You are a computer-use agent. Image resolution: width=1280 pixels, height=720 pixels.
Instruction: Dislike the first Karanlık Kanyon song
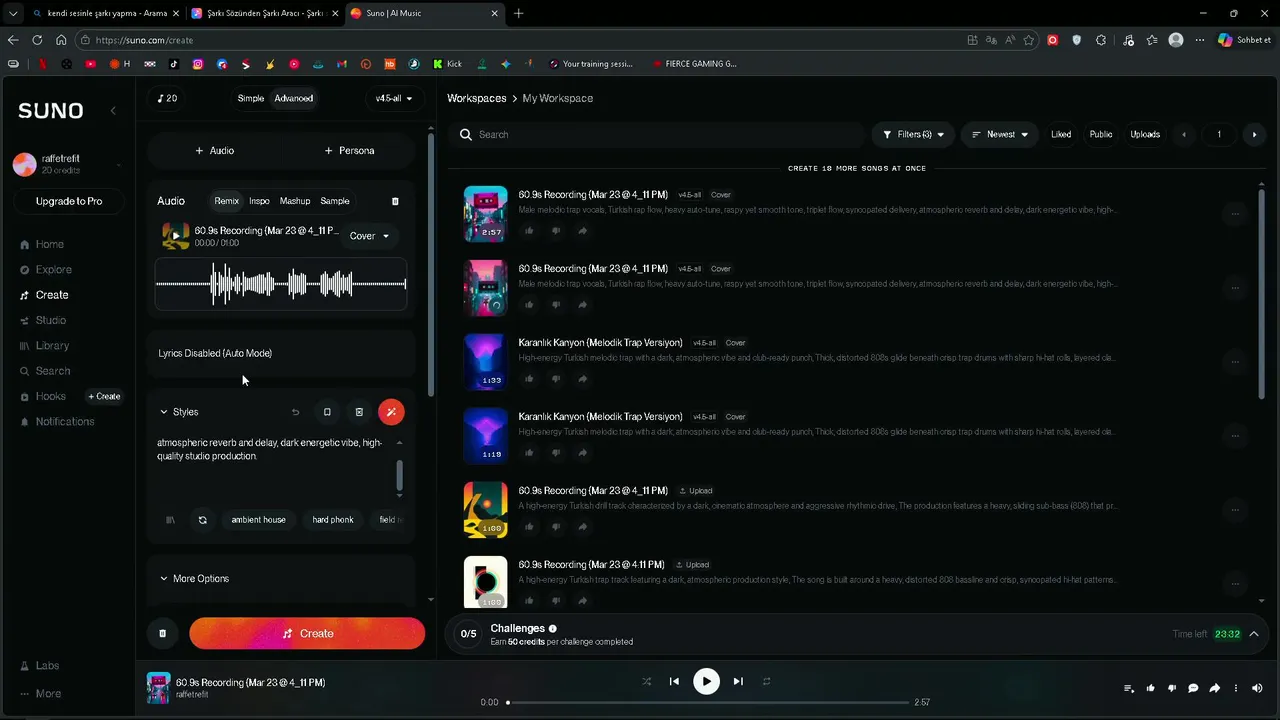(556, 379)
